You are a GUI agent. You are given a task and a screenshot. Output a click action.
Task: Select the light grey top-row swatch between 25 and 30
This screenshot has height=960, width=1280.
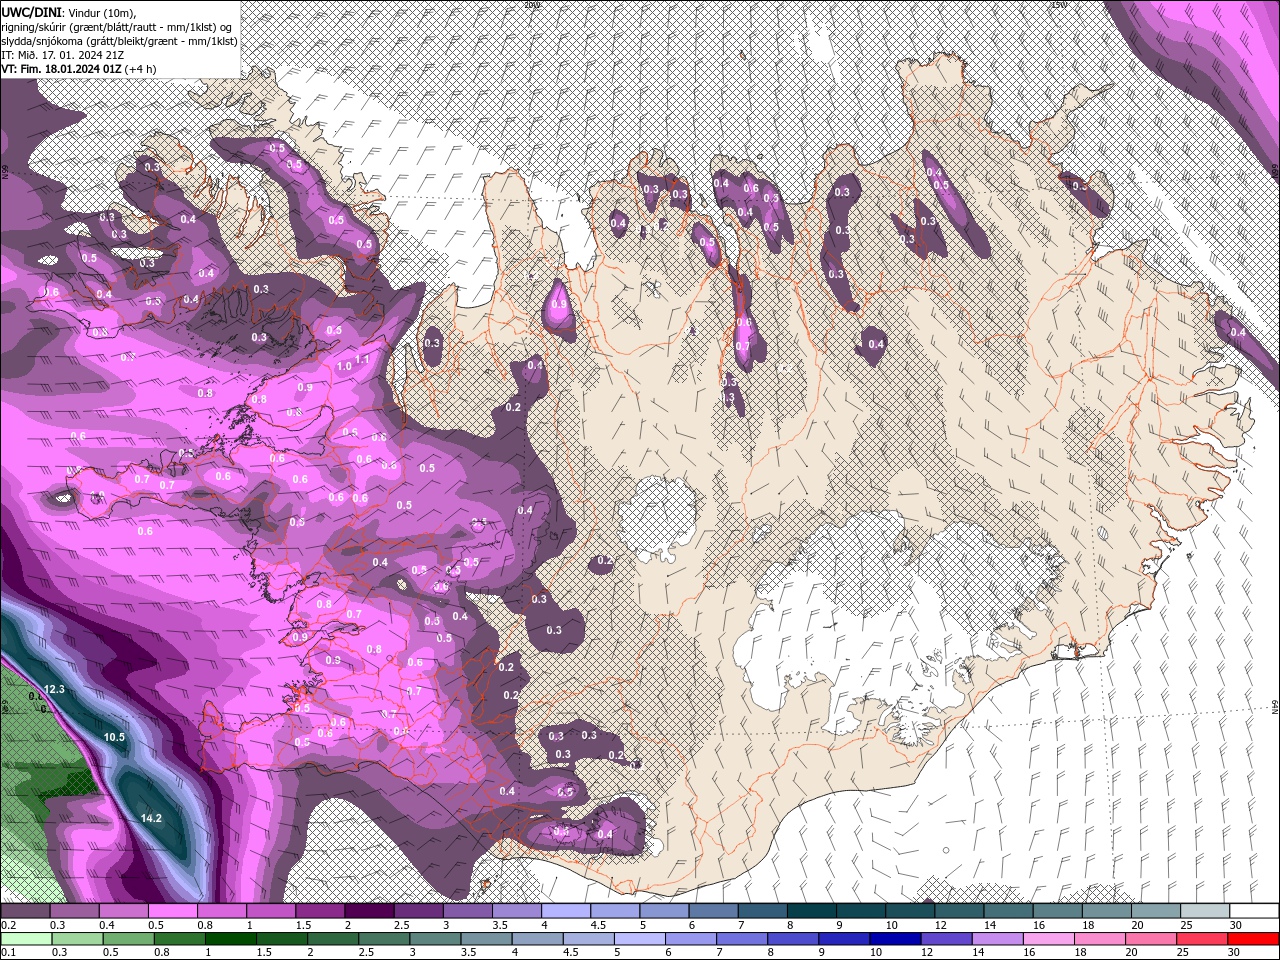coord(1206,911)
